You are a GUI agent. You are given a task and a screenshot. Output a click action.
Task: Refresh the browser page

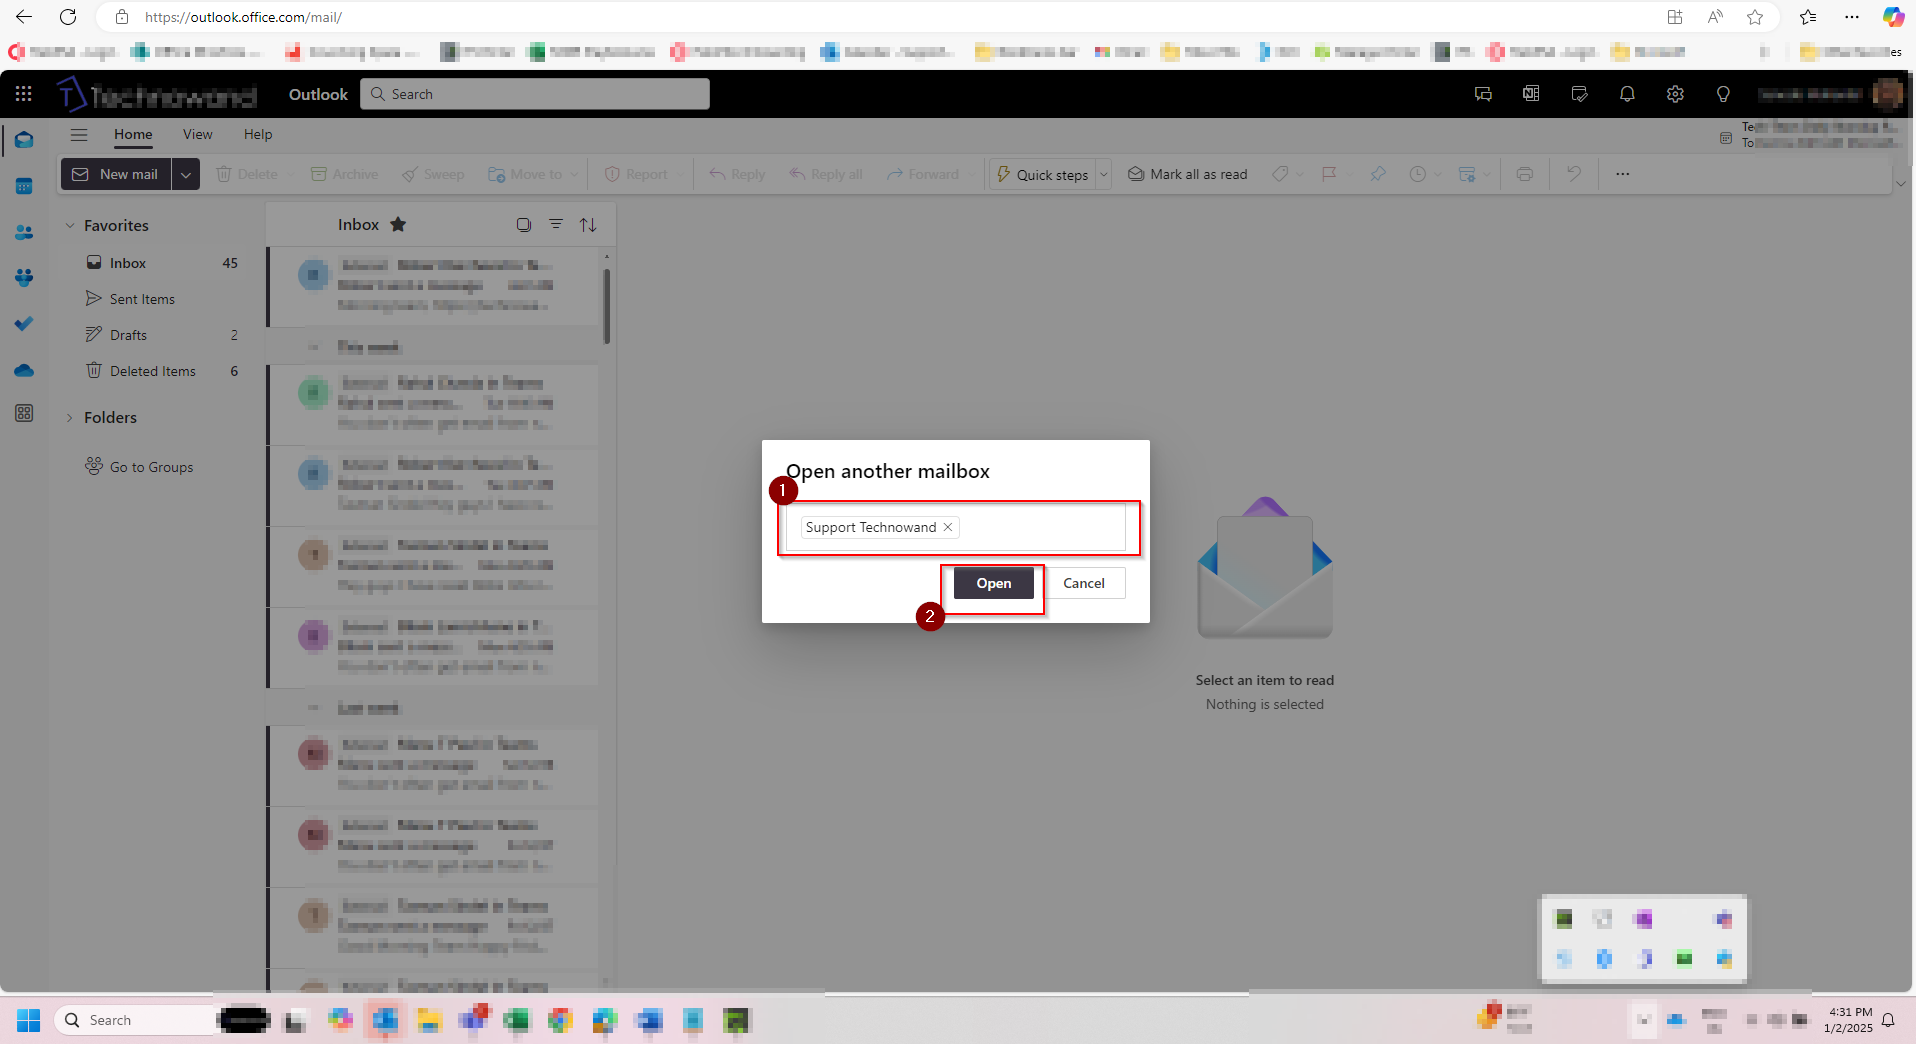coord(68,17)
